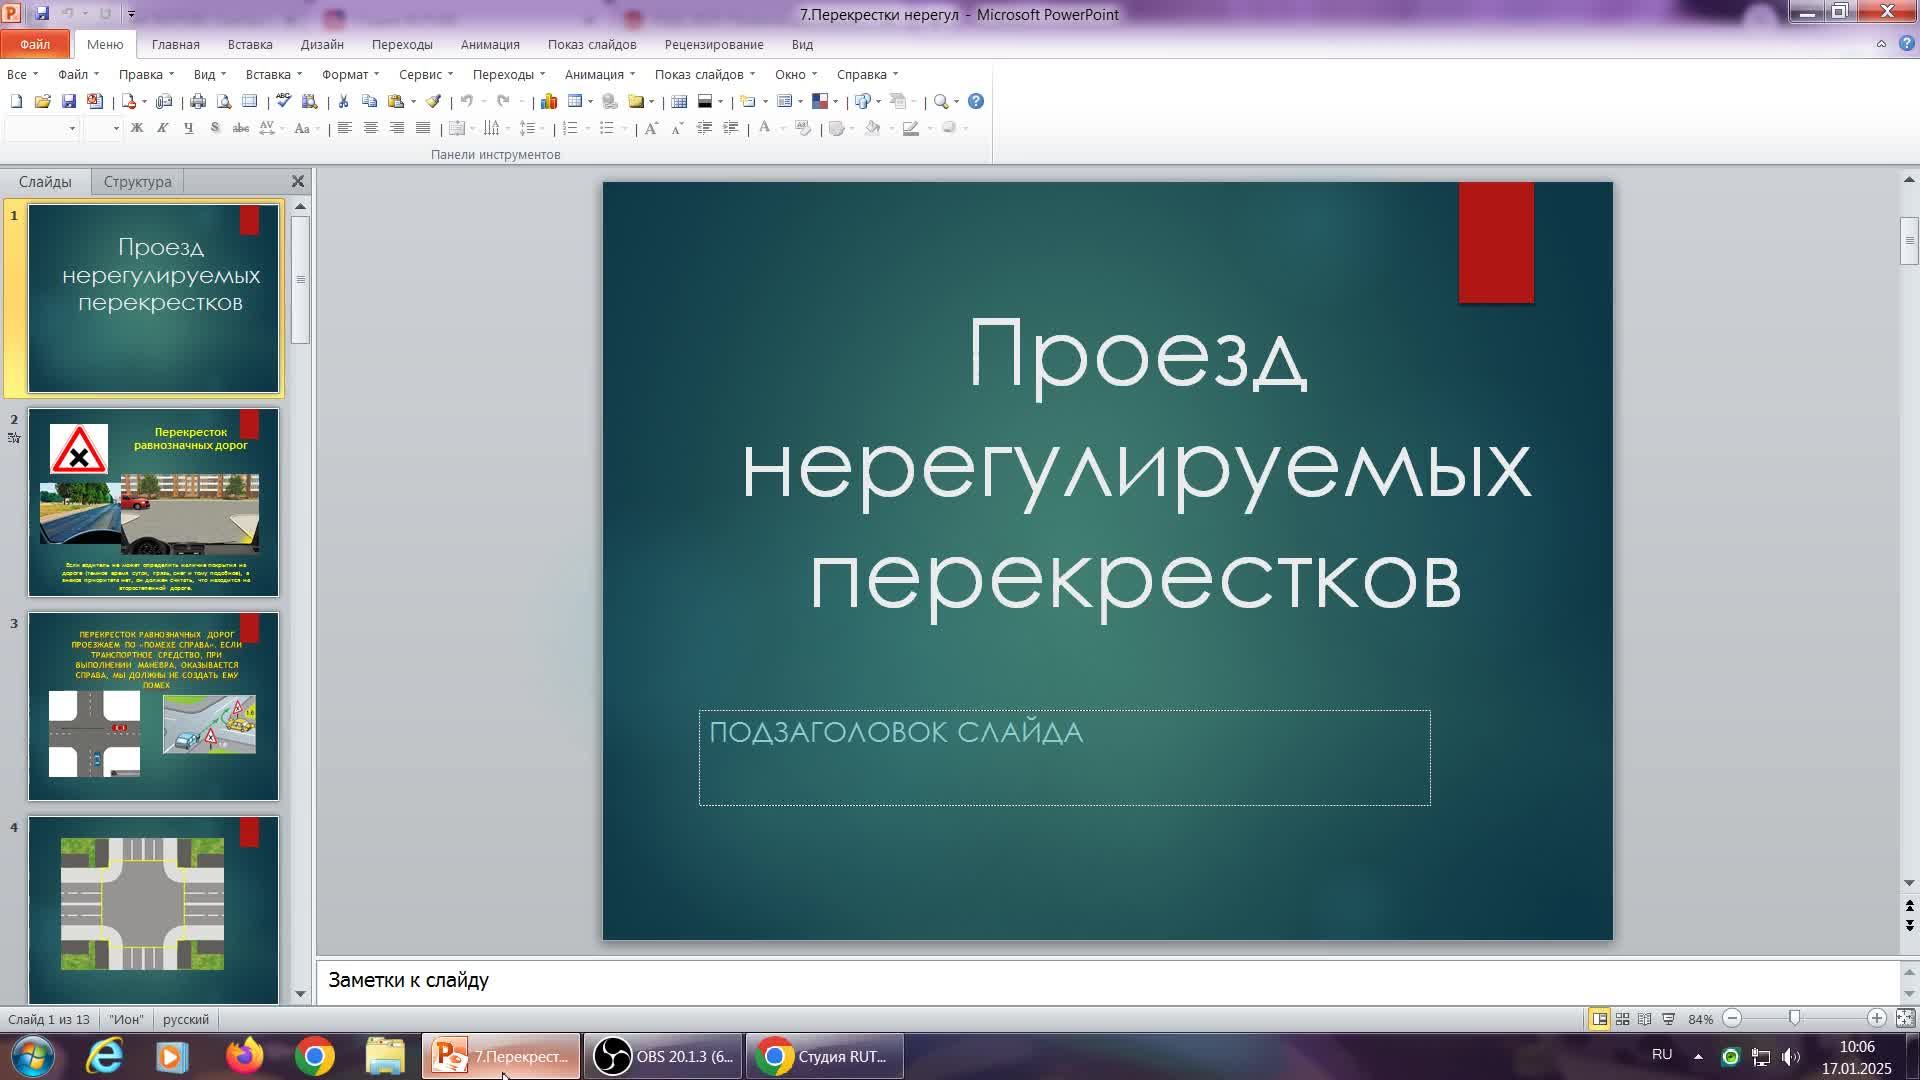The width and height of the screenshot is (1920, 1080).
Task: Center-align text with the toolbar icon
Action: click(370, 128)
